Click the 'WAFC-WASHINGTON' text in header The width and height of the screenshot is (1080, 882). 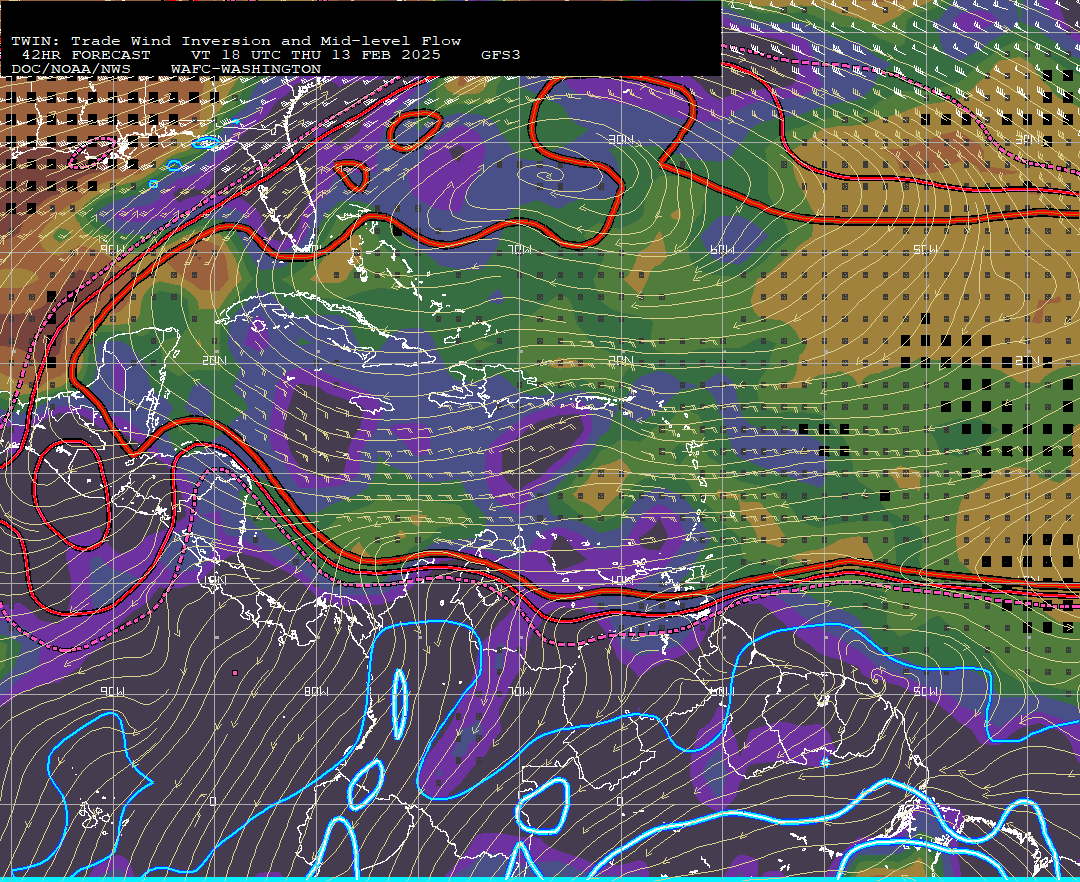click(246, 70)
